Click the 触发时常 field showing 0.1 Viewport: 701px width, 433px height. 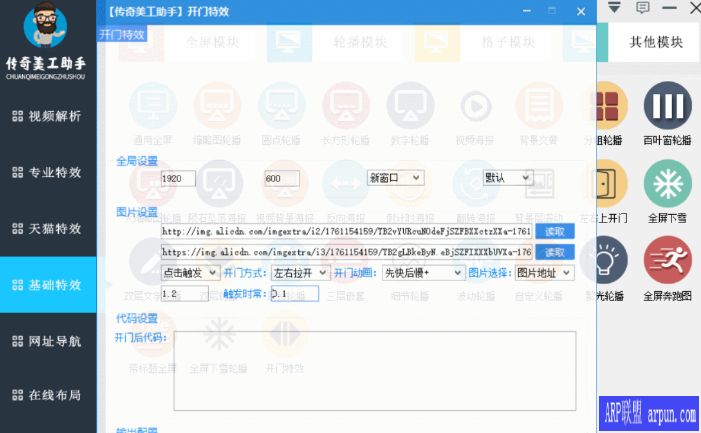click(x=295, y=294)
